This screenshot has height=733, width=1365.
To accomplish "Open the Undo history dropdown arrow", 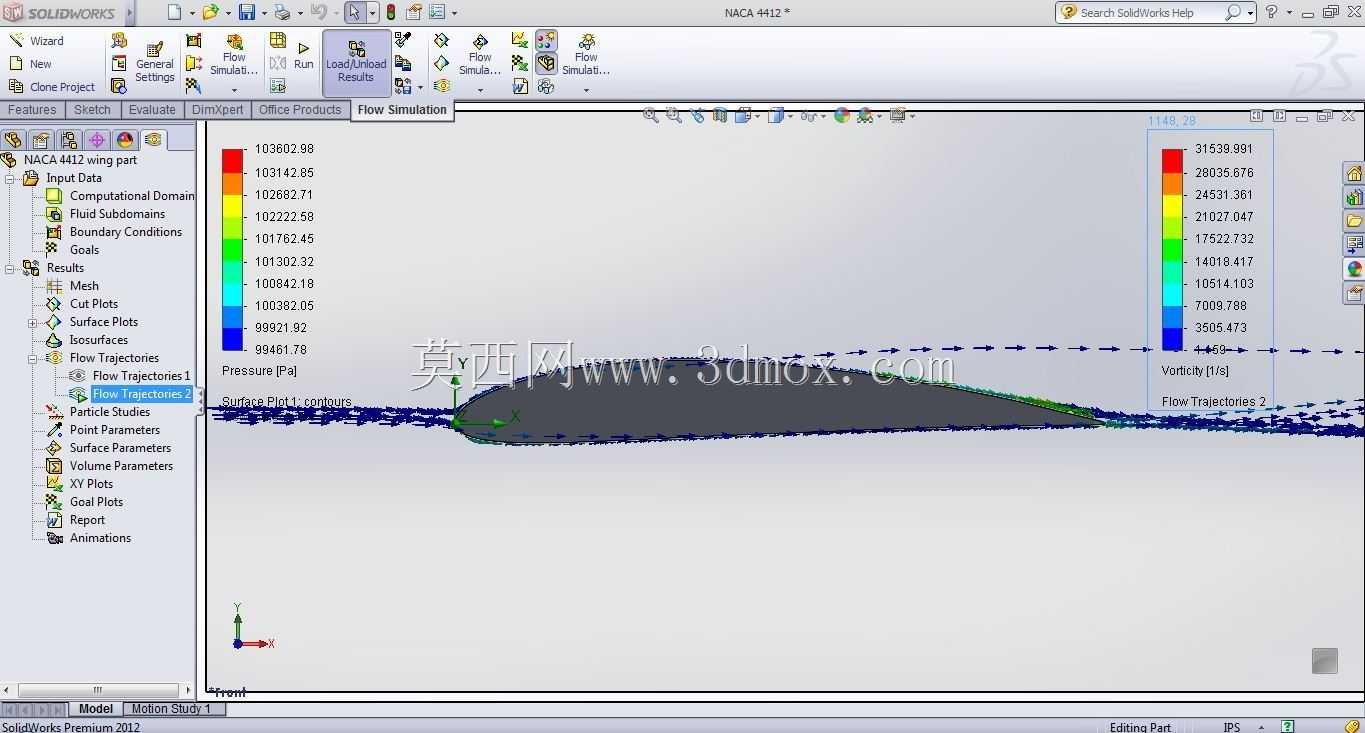I will pos(336,13).
